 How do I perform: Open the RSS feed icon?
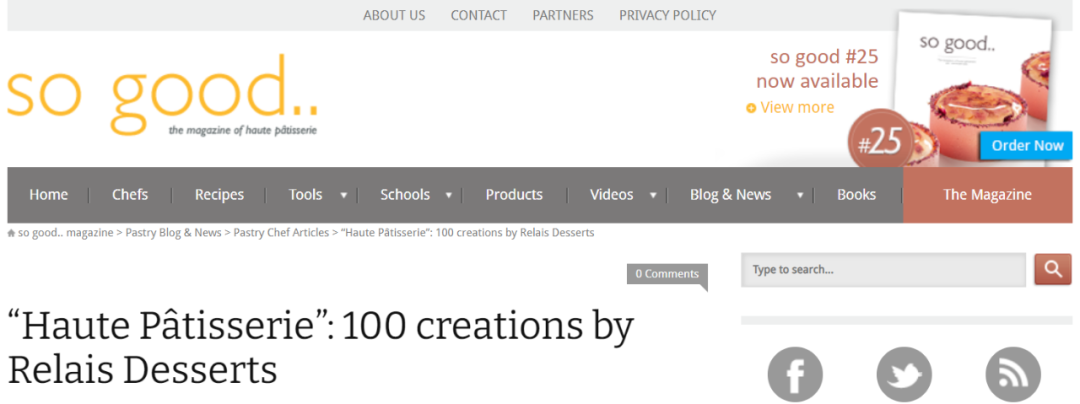(1012, 374)
